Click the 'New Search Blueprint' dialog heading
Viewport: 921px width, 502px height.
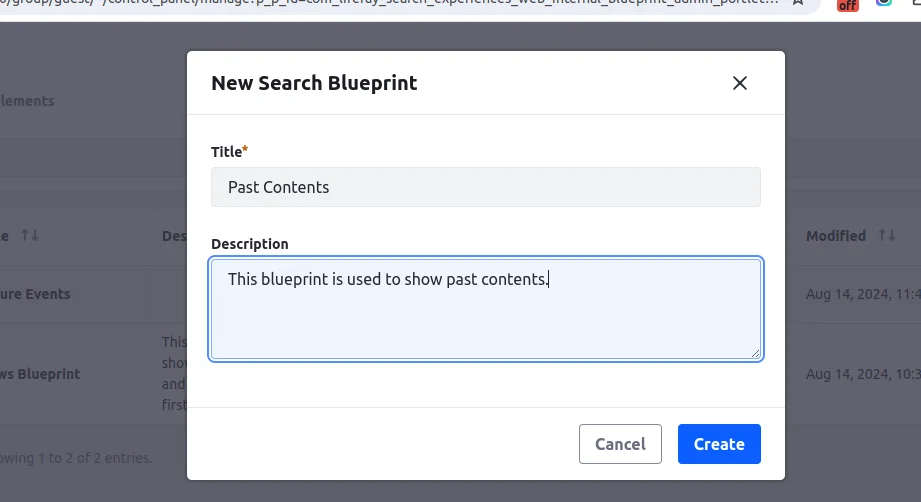click(314, 83)
